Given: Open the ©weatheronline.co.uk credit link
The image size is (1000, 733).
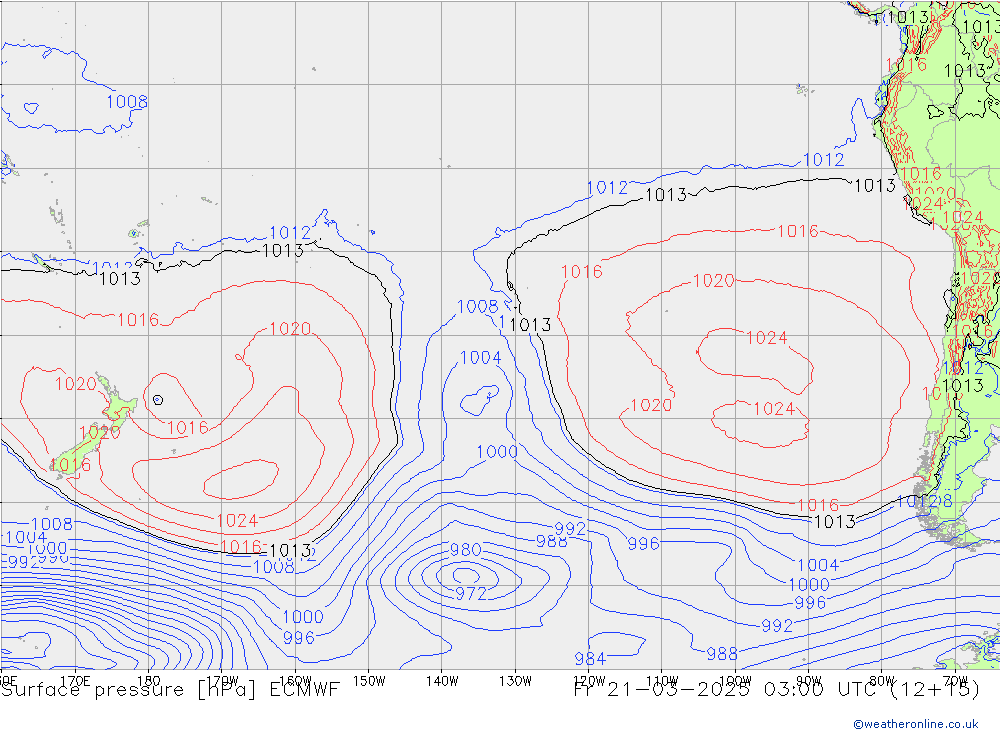Looking at the screenshot, I should click(x=916, y=724).
